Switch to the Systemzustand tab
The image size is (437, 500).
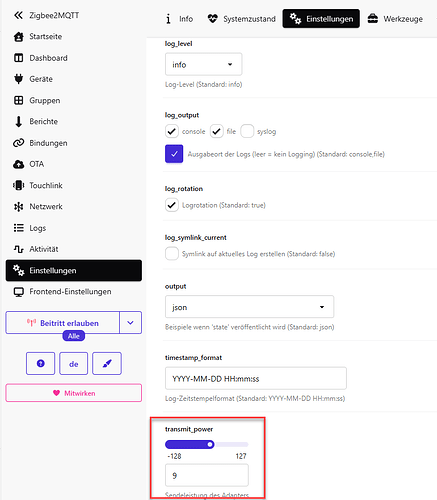click(242, 19)
